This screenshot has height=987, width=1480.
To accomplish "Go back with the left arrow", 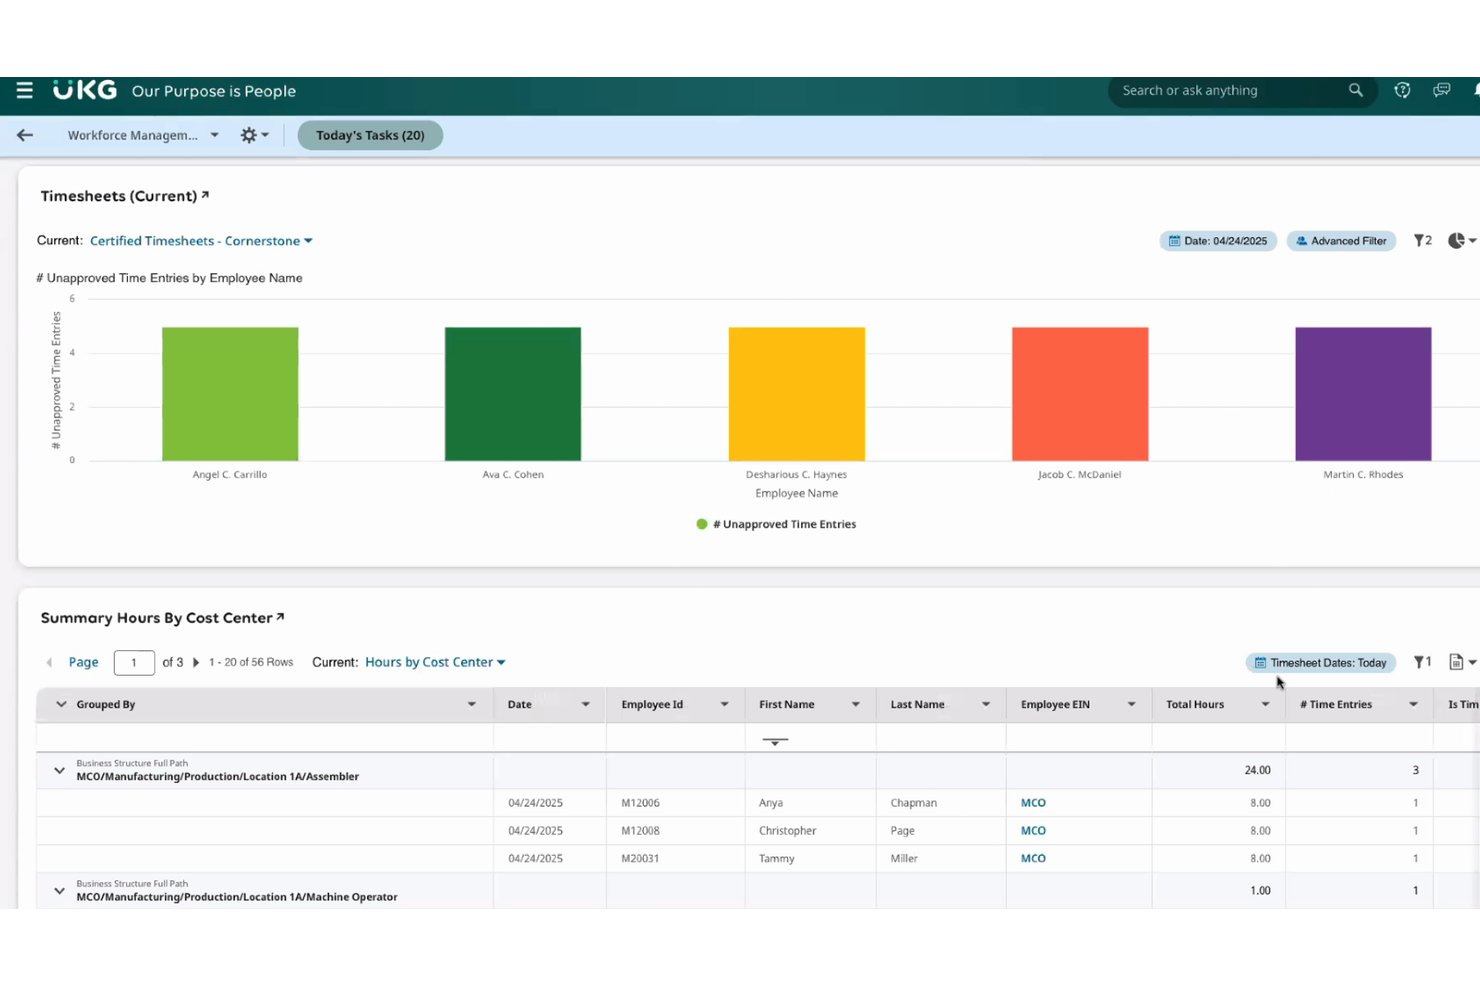I will pyautogui.click(x=25, y=135).
